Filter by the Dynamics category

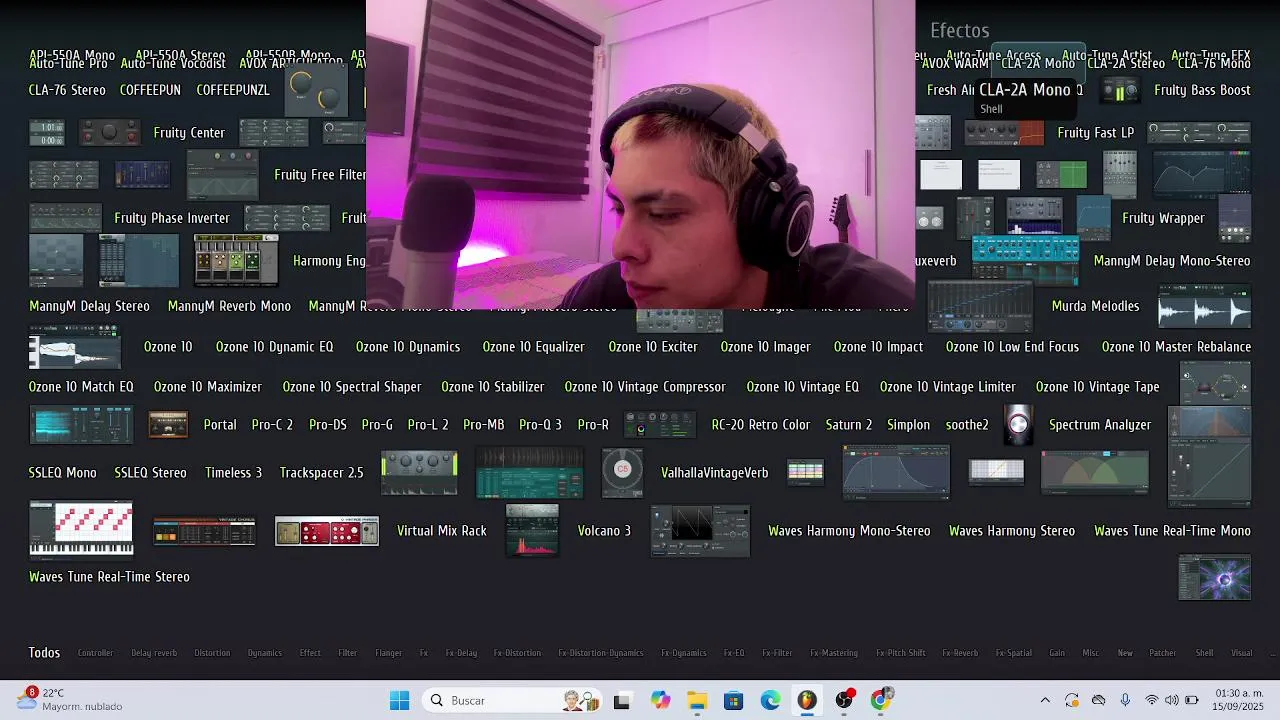pyautogui.click(x=265, y=653)
